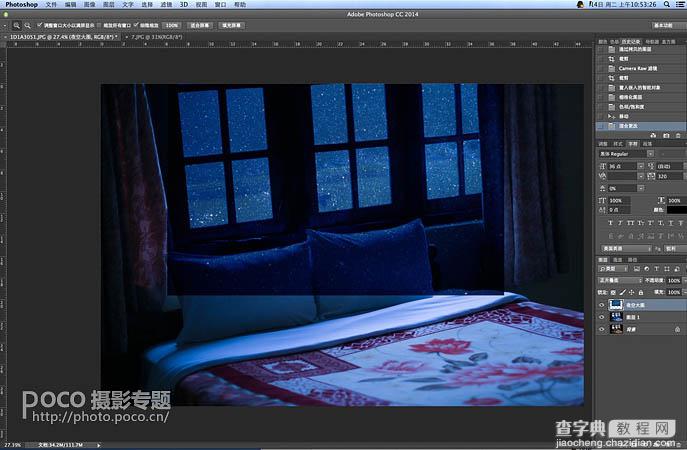Apply small caps text style
The image size is (687, 450).
(641, 223)
